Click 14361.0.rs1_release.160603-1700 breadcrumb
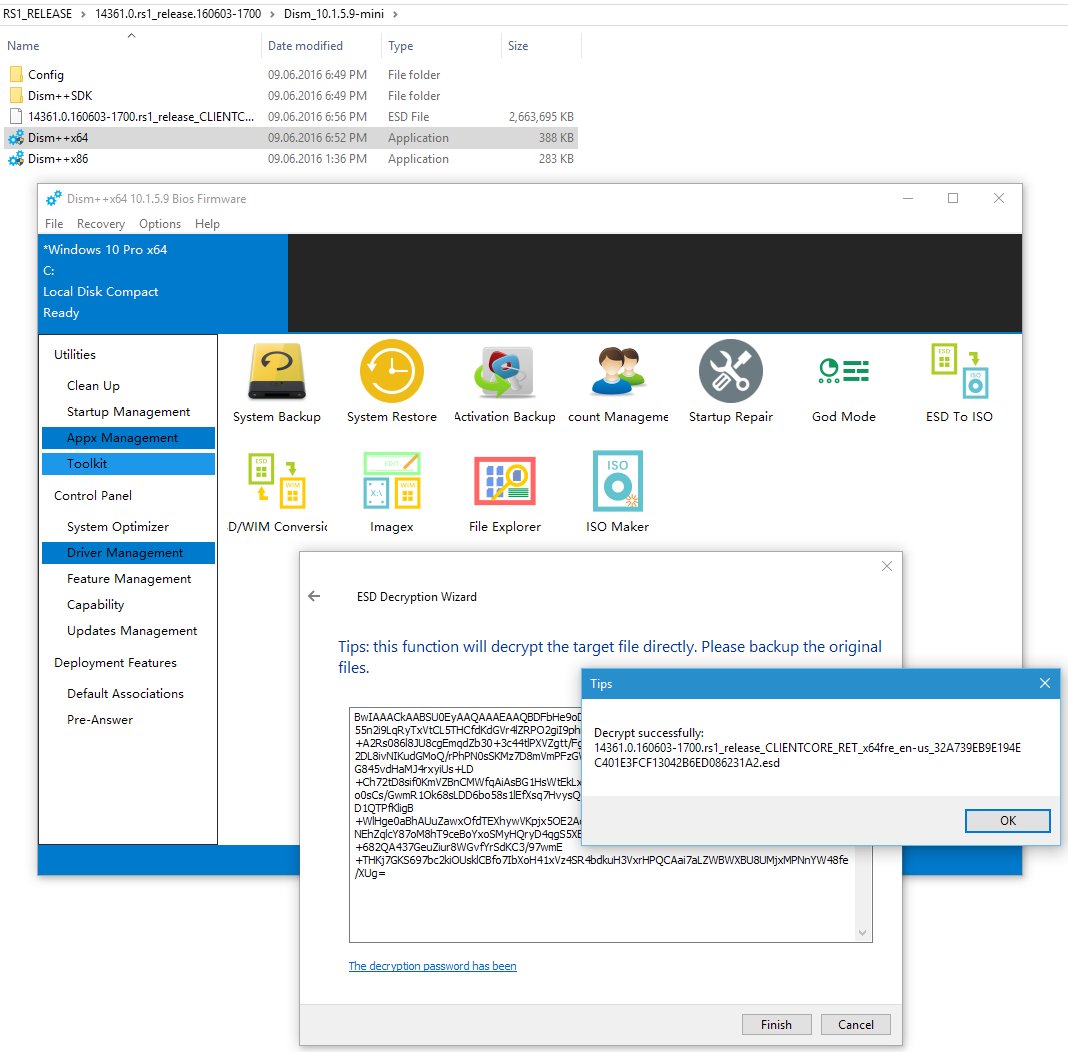1068x1052 pixels. (178, 14)
